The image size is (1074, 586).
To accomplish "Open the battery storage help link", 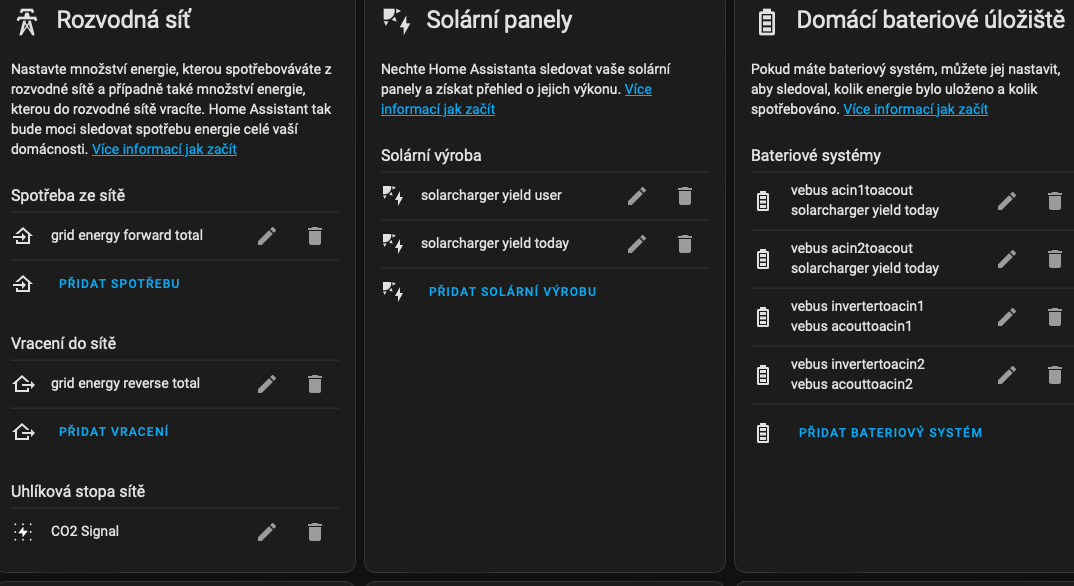I will pos(914,109).
